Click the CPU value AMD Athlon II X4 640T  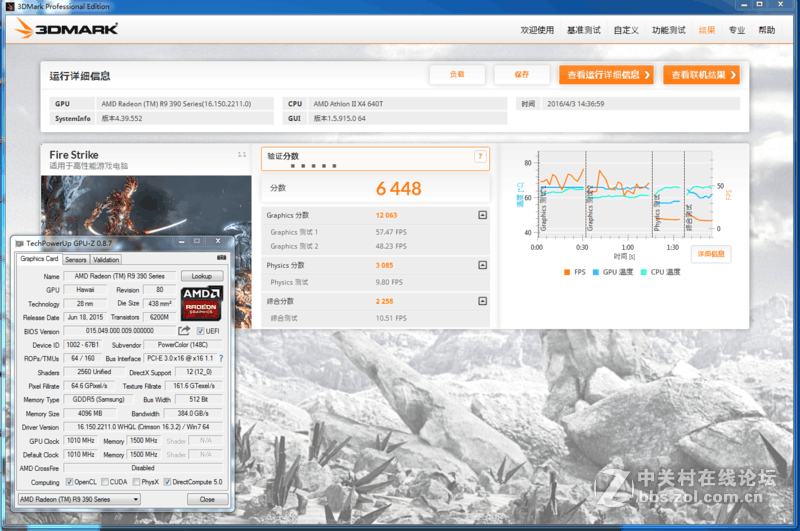tap(348, 104)
